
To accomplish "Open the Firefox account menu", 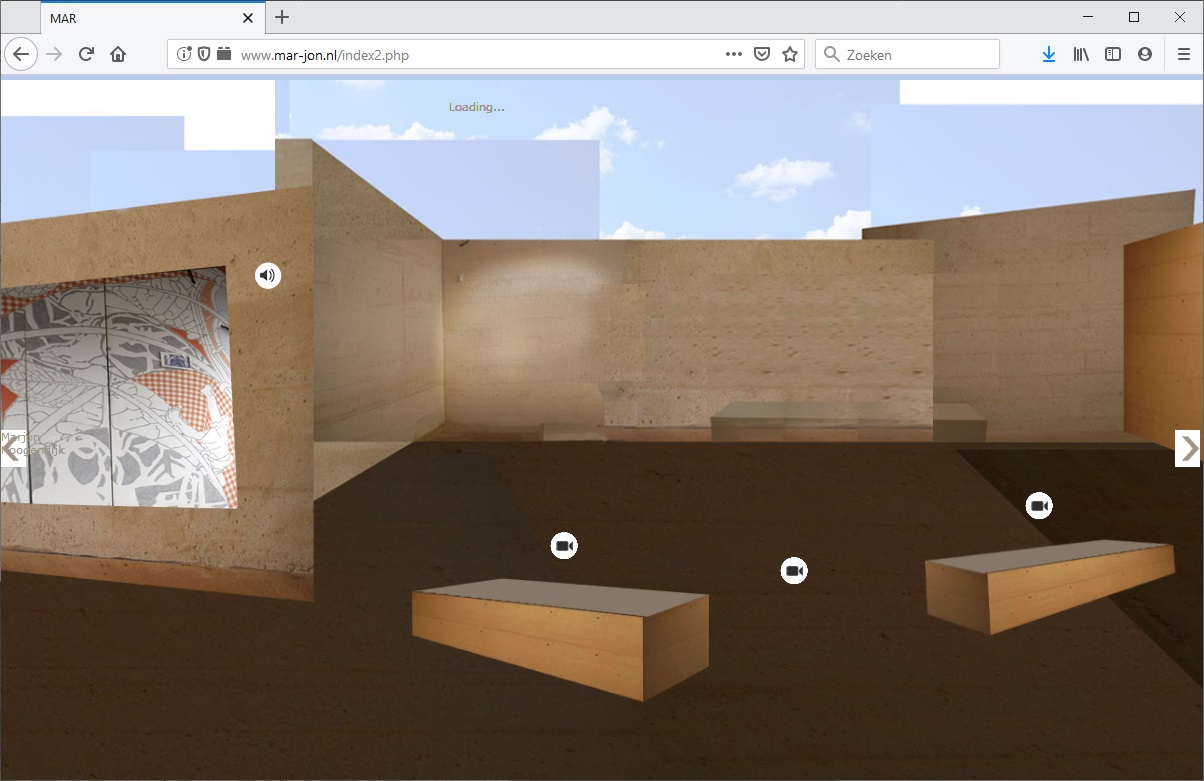I will [x=1145, y=55].
